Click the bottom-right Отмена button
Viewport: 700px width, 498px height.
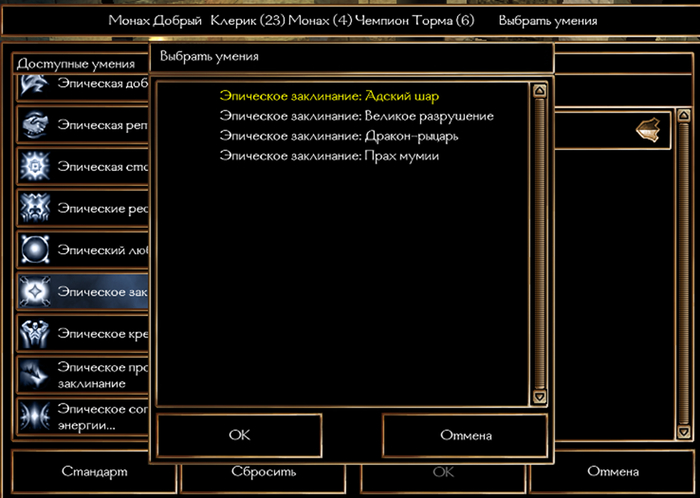click(612, 471)
